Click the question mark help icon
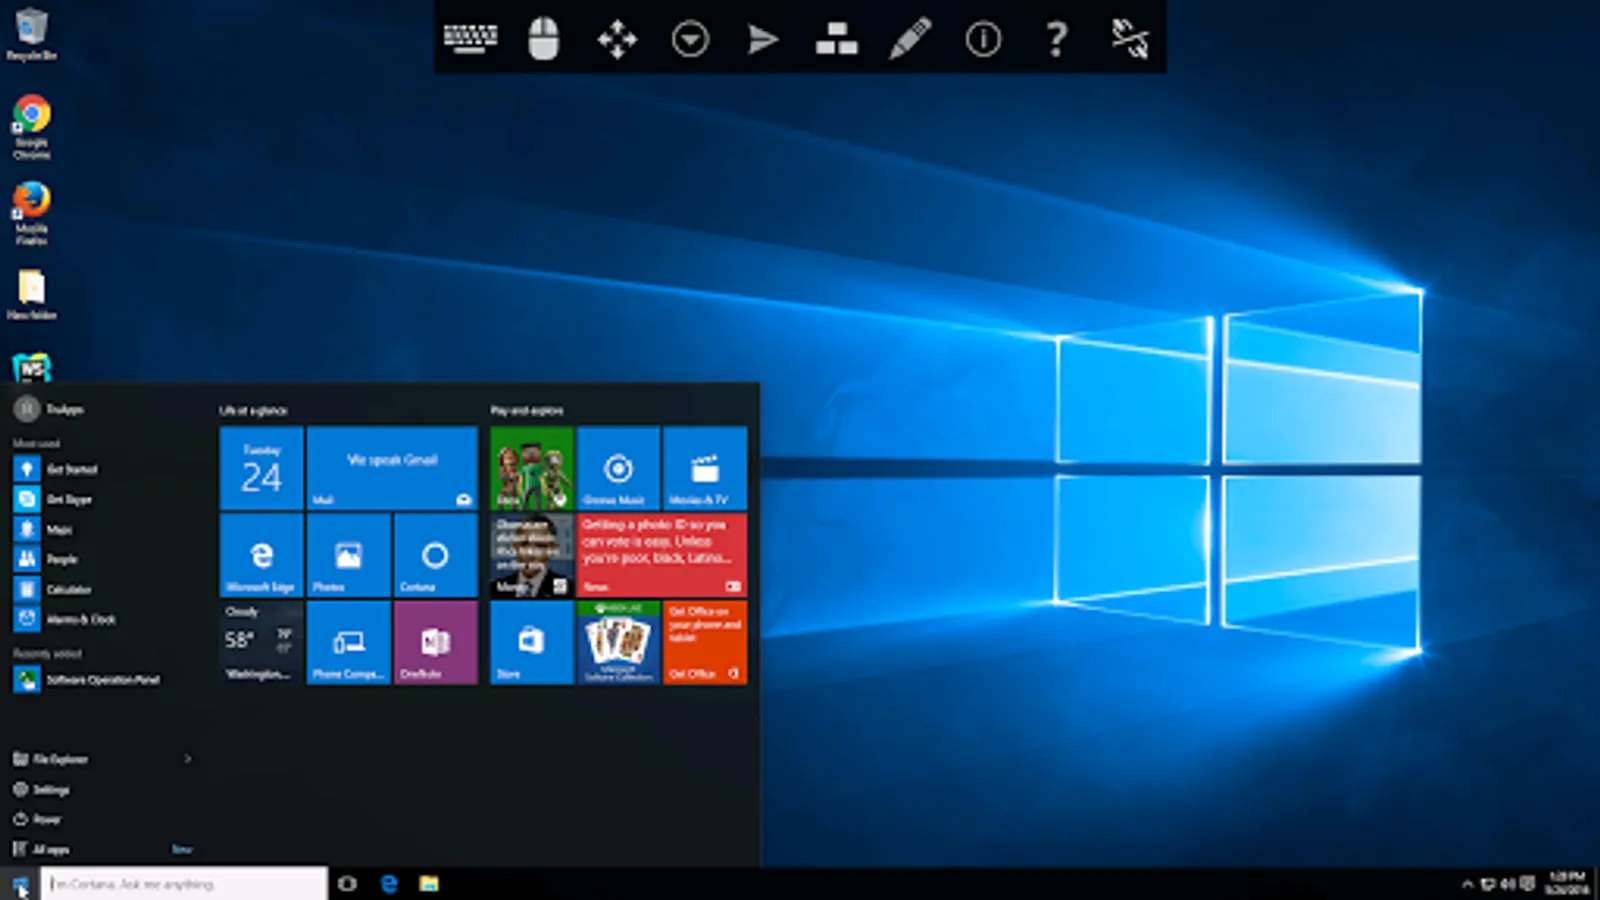This screenshot has width=1600, height=900. pos(1056,40)
